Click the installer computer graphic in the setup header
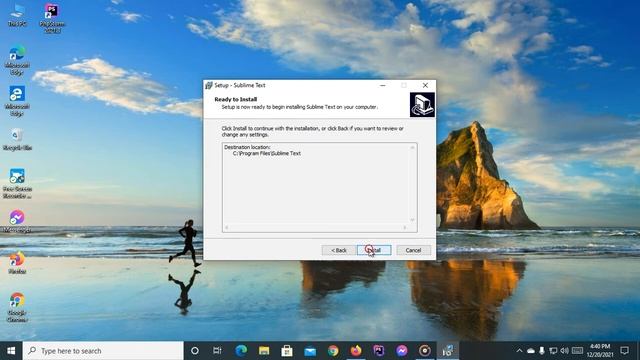The width and height of the screenshot is (640, 360). pyautogui.click(x=422, y=104)
